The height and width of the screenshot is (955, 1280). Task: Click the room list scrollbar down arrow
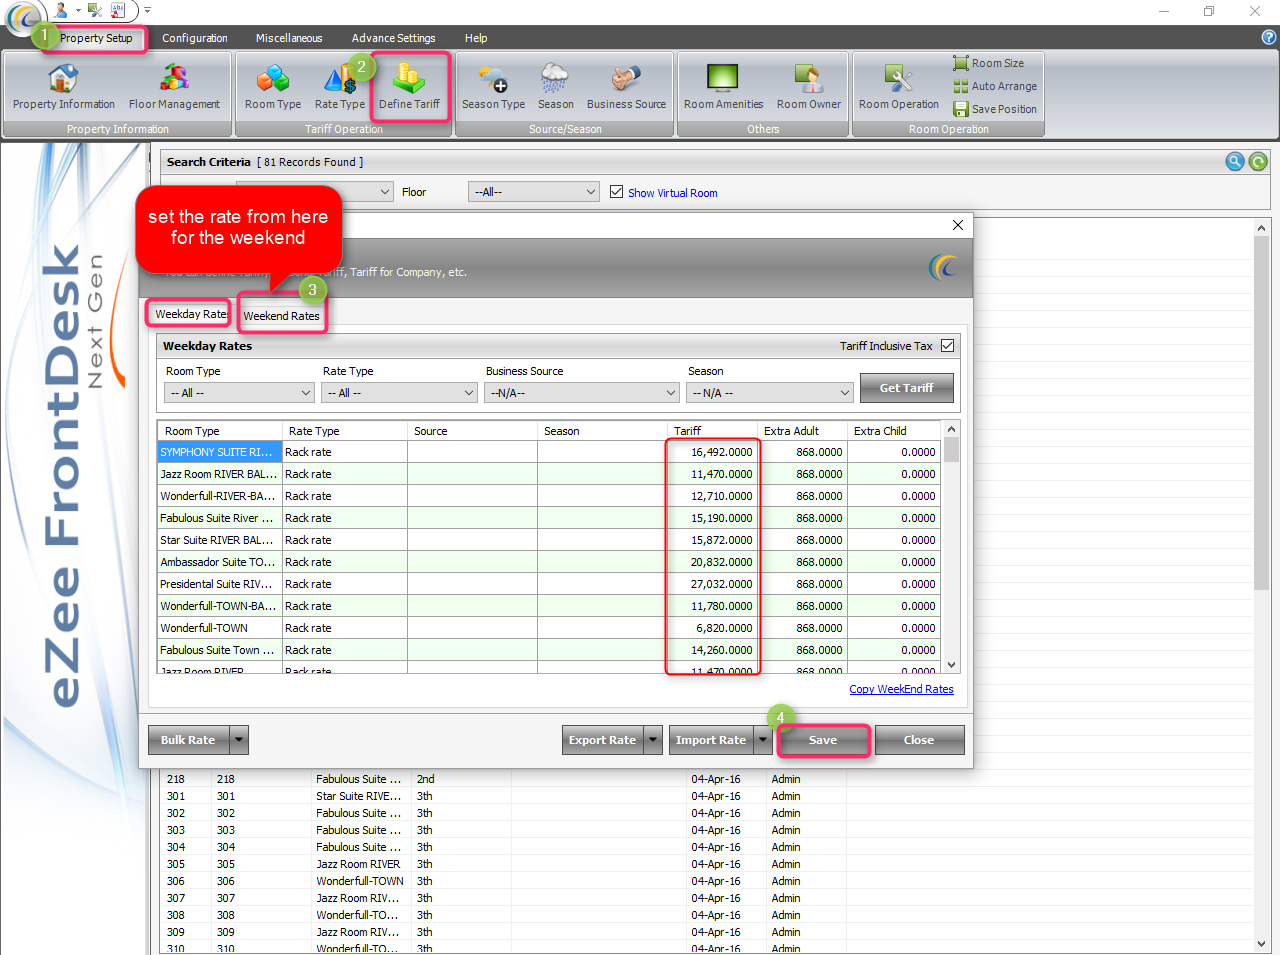tap(1261, 943)
